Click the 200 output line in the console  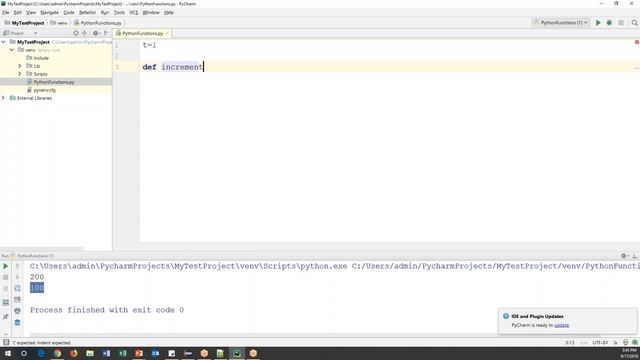coord(37,277)
